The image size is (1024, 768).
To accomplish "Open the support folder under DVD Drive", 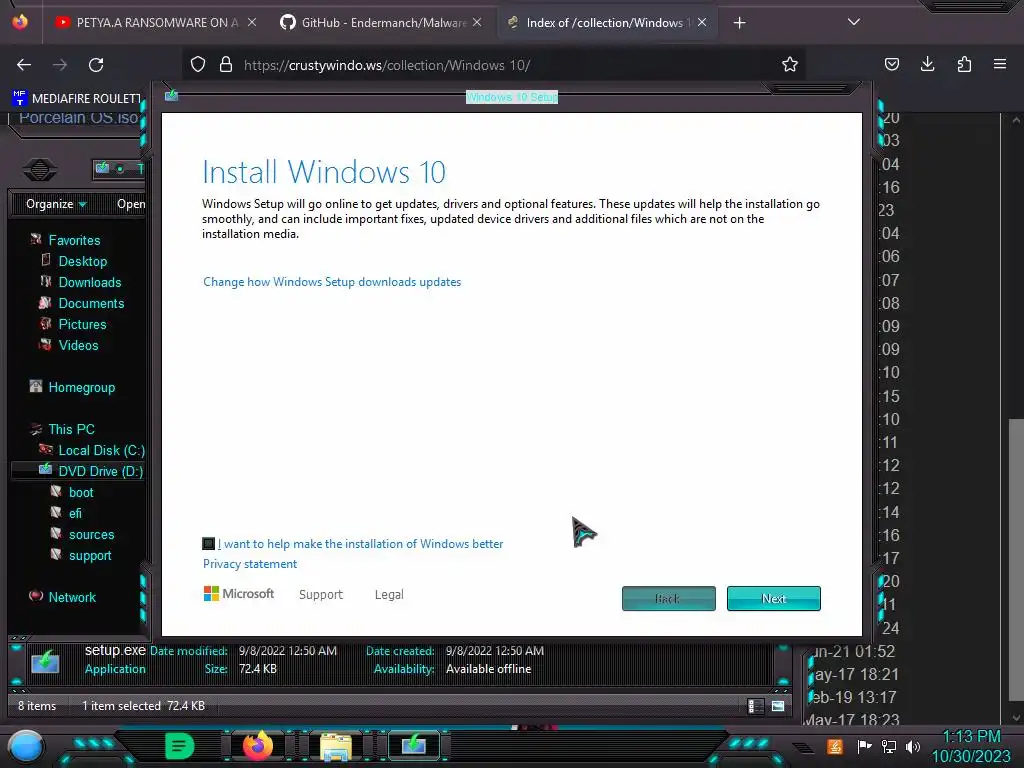I will (90, 555).
